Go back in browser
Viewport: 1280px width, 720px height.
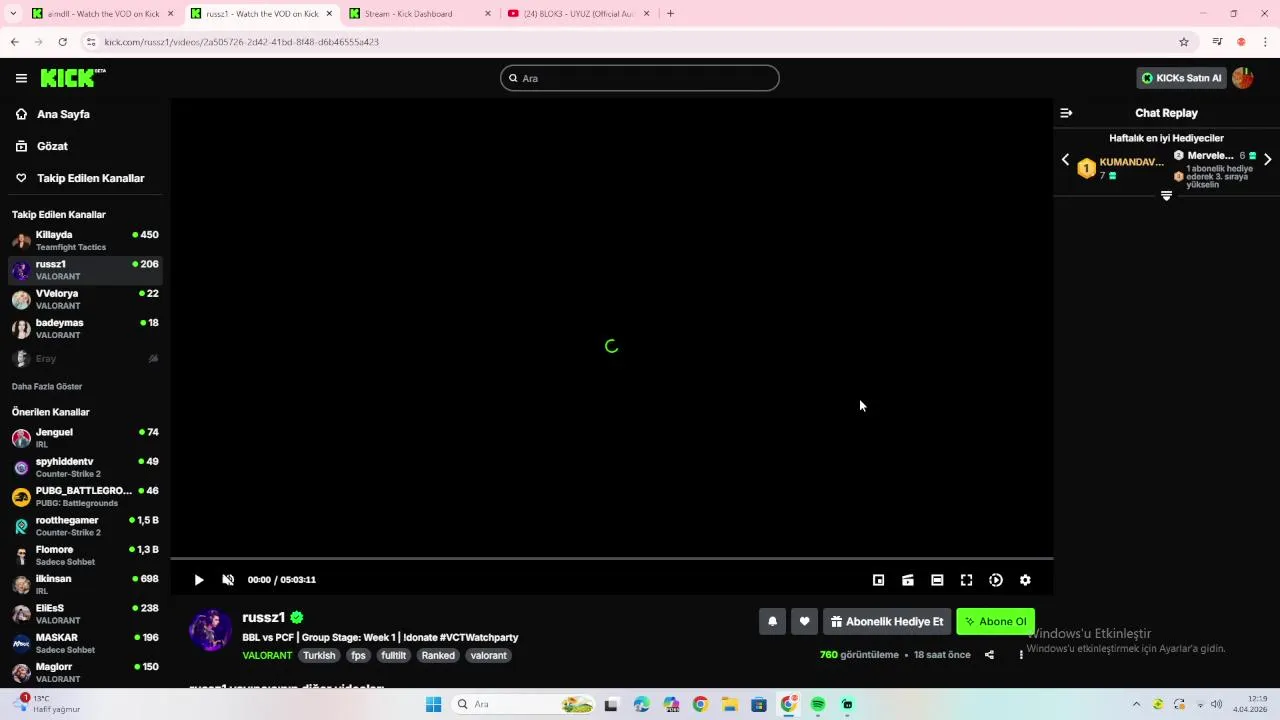pyautogui.click(x=14, y=42)
